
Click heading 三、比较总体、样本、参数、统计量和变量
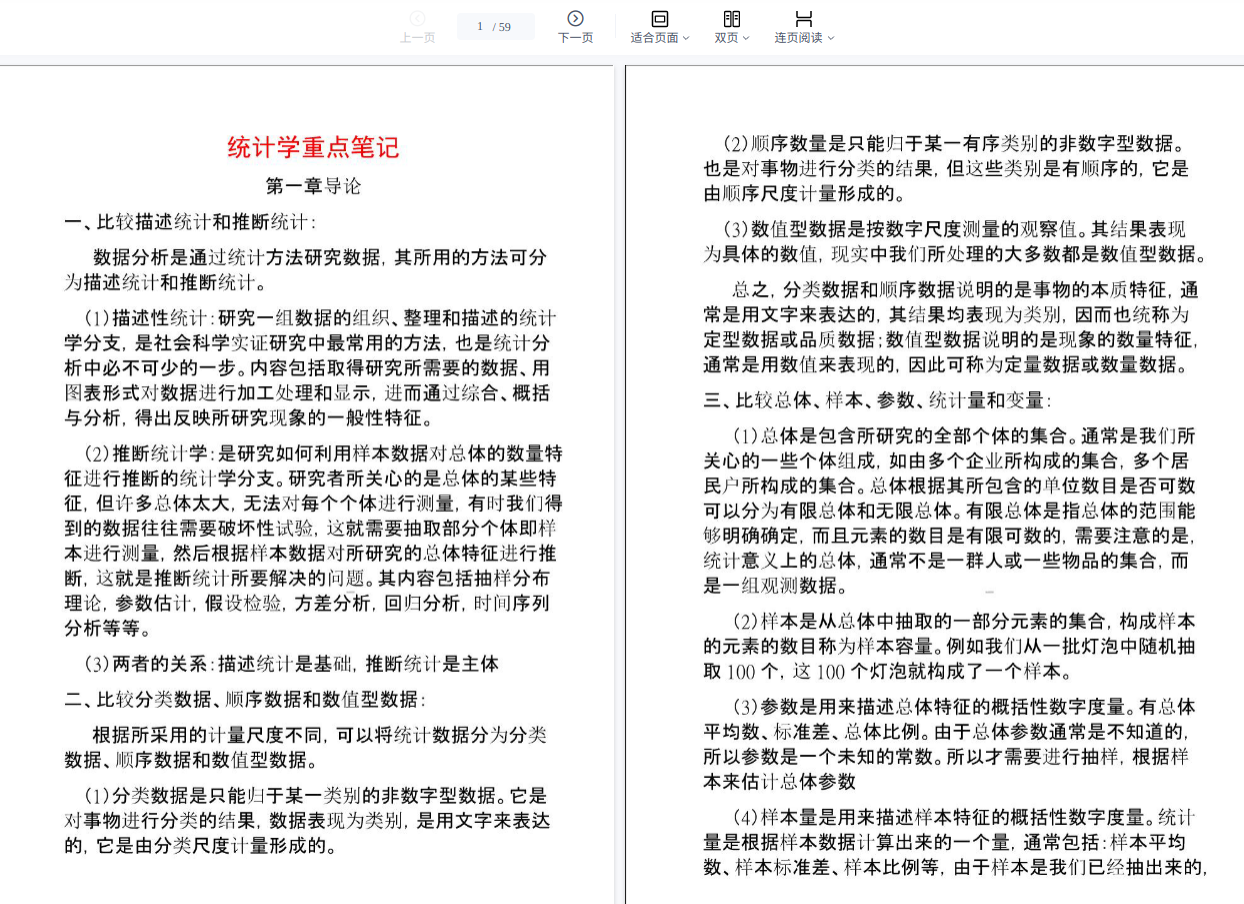(877, 400)
